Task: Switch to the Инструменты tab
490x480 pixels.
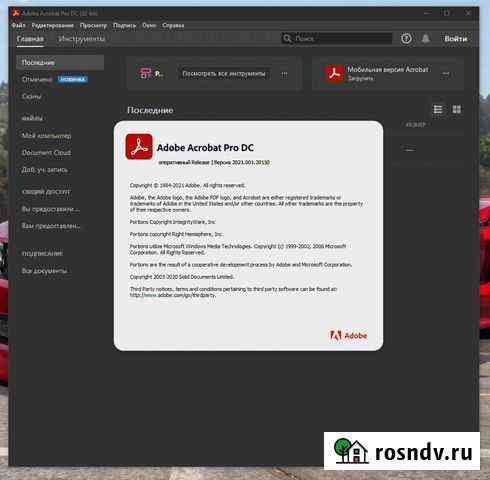Action: (82, 39)
